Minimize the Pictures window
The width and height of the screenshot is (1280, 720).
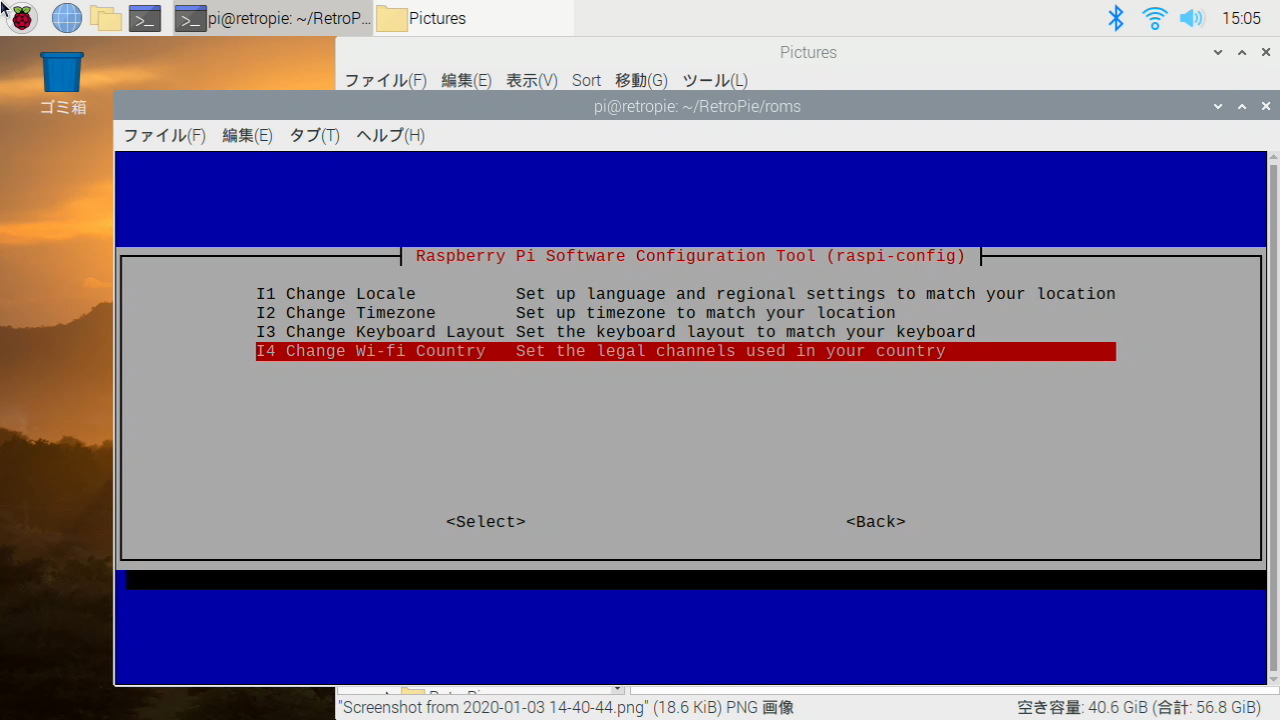click(1218, 52)
